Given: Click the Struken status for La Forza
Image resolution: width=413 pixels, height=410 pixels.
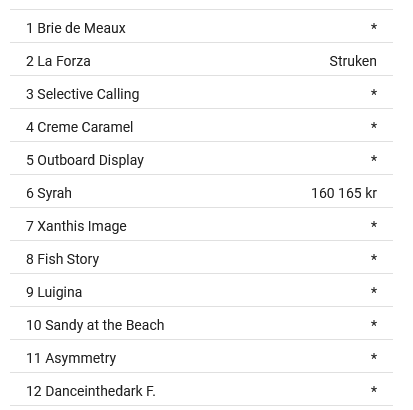Looking at the screenshot, I should coord(353,61).
